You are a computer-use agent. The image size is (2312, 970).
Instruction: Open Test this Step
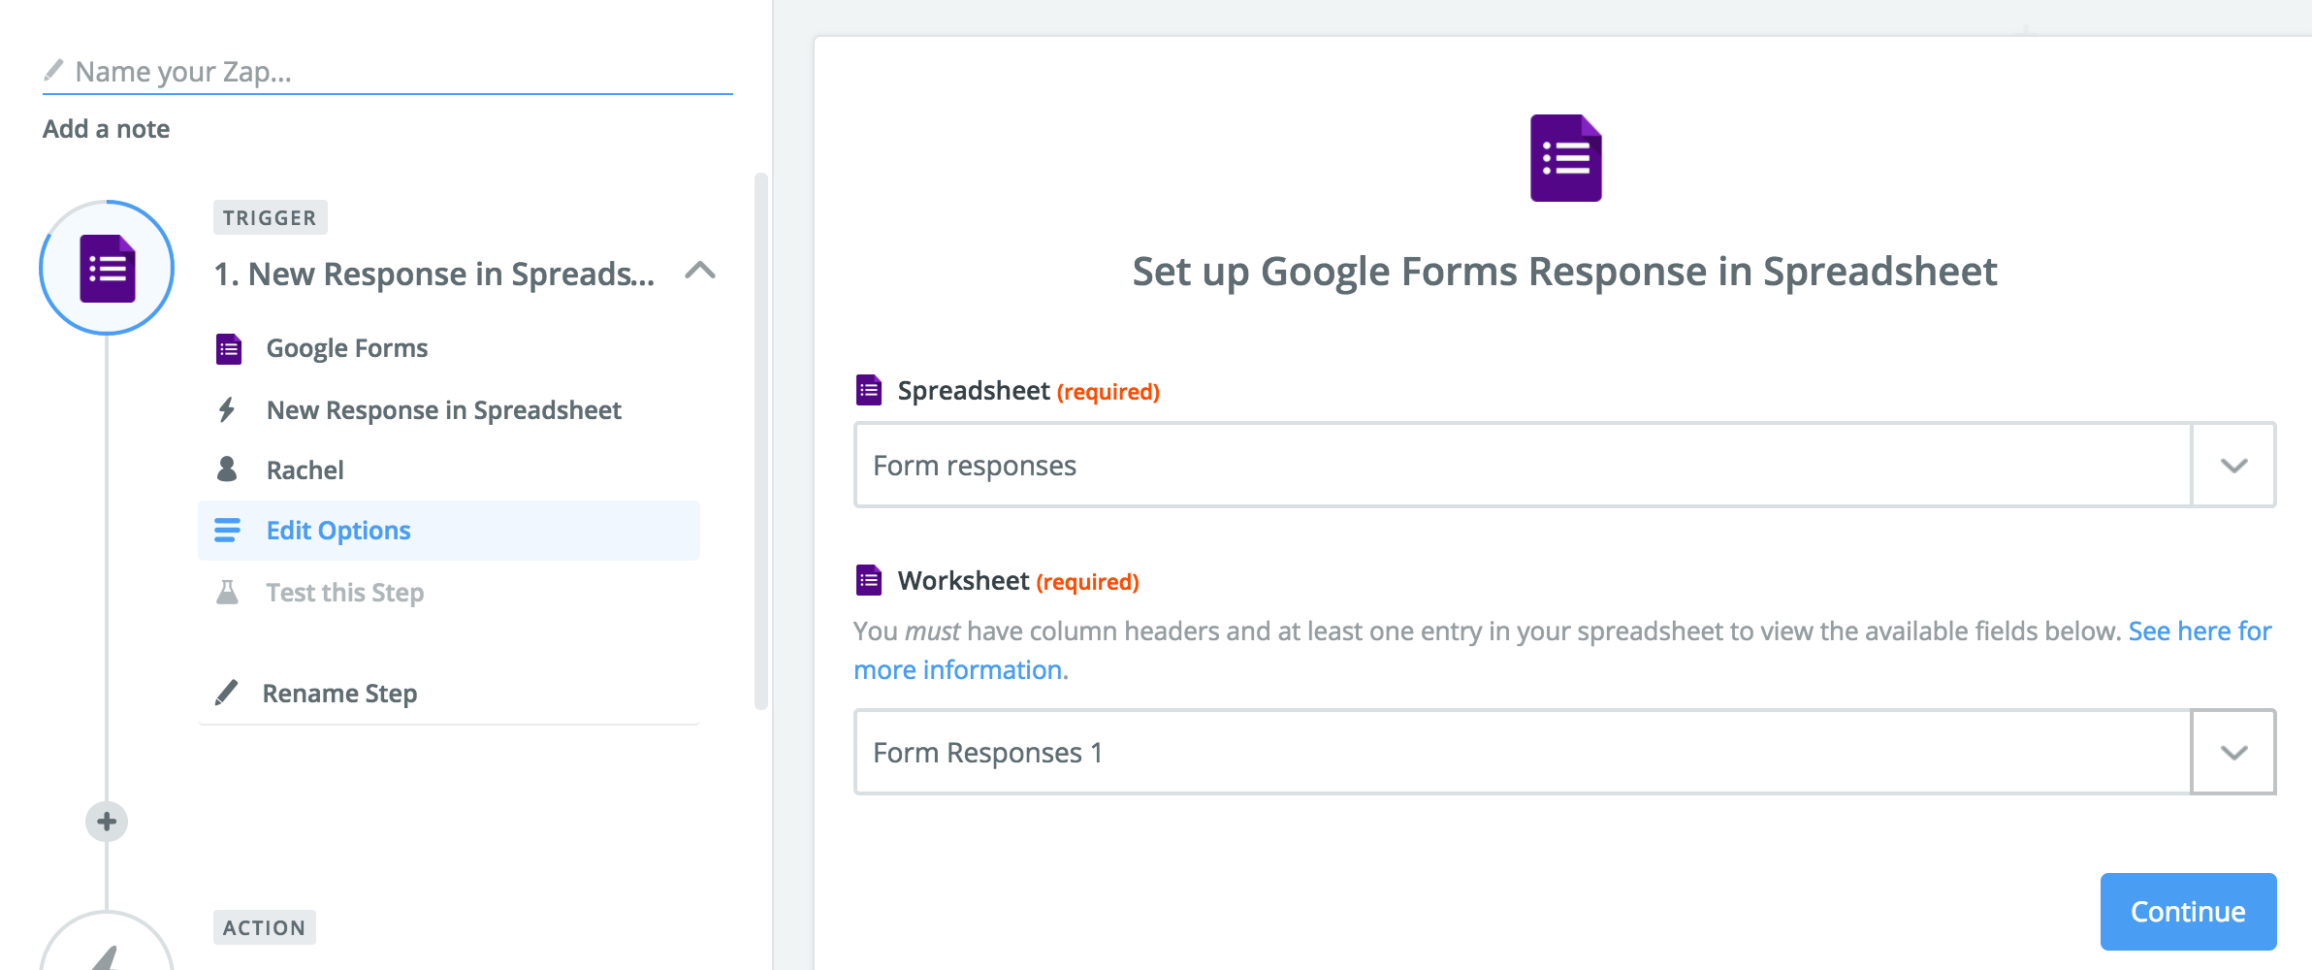(345, 592)
